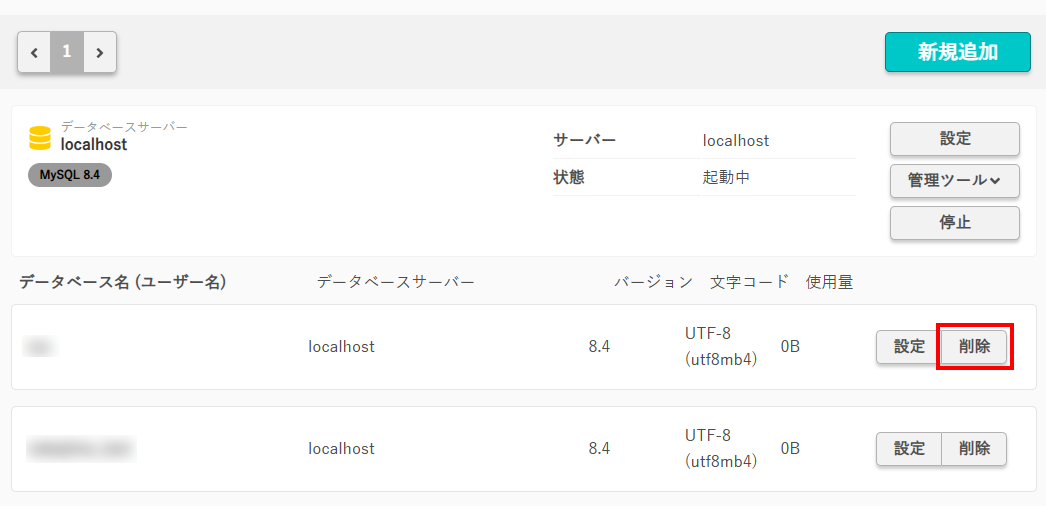Open server 設定 for localhost
Screen dimensions: 1046x506
click(x=954, y=139)
